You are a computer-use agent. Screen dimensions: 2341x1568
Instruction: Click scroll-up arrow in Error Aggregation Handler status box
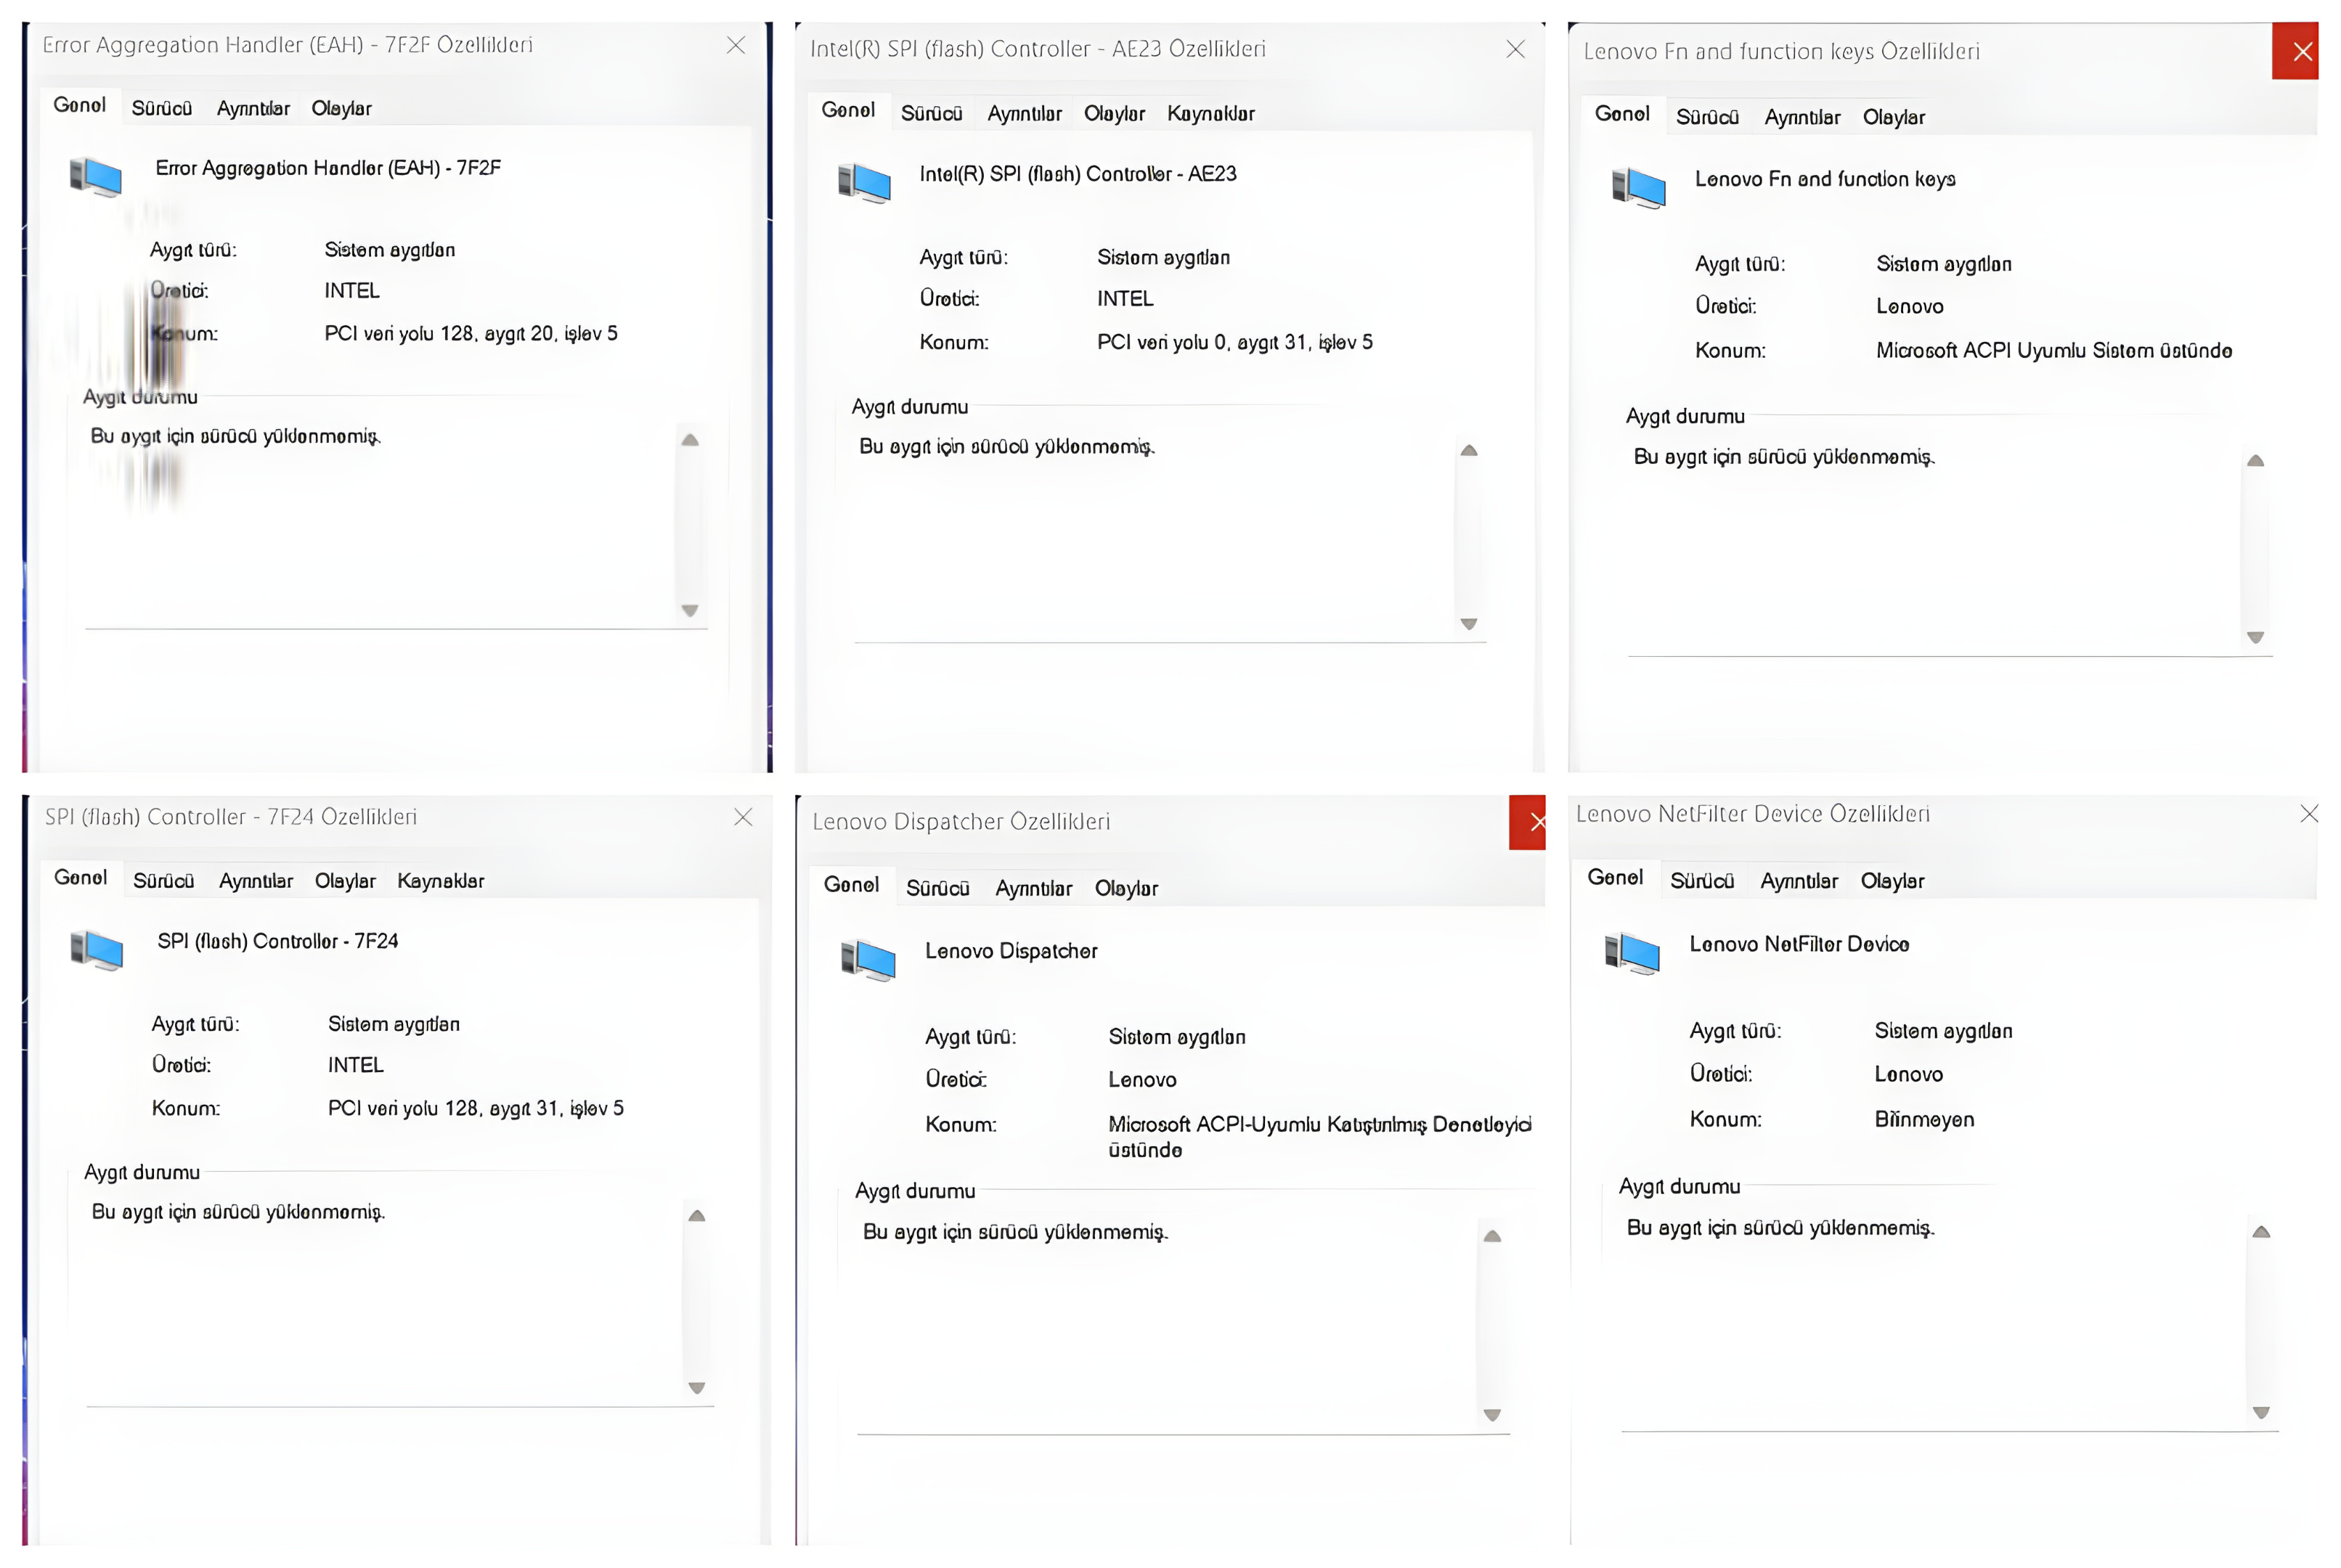(x=690, y=440)
